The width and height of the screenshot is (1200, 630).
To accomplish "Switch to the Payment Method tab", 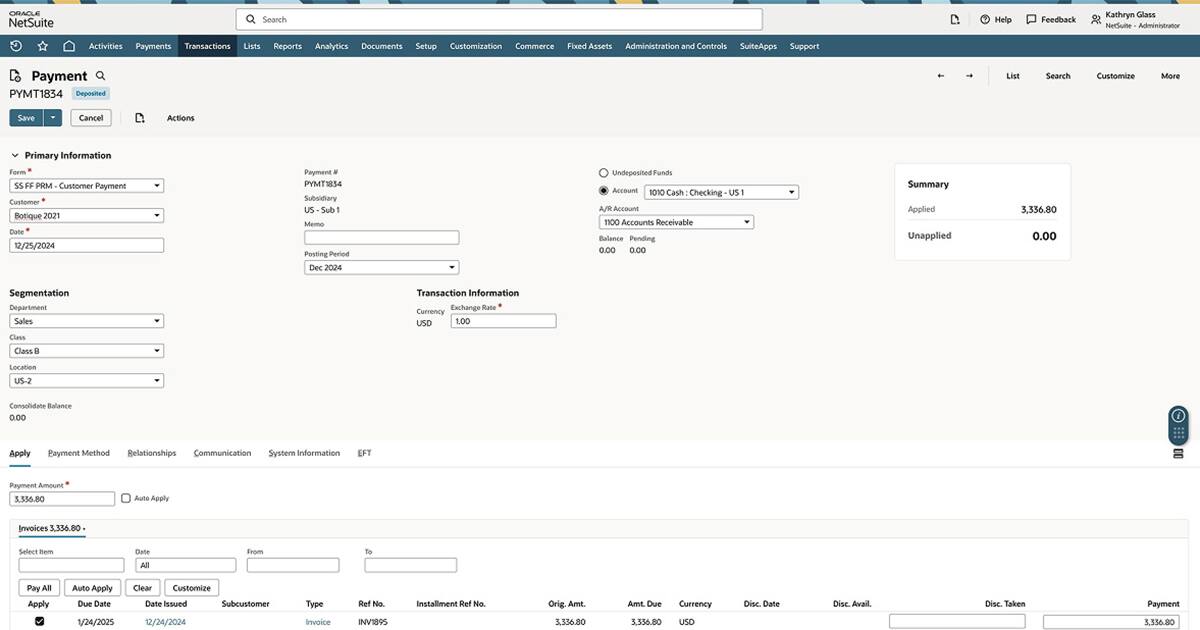I will coord(79,453).
